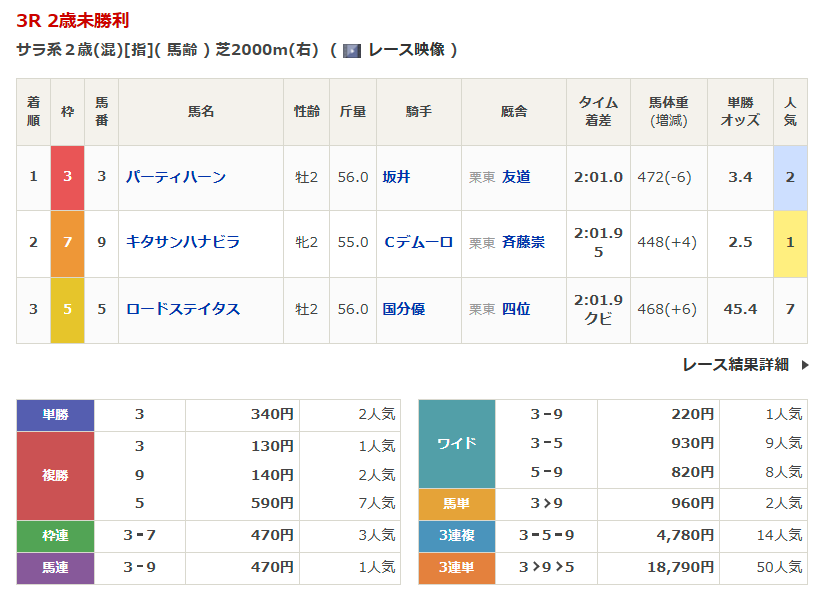
Task: Expand レース結果詳細 arrow
Action: click(x=805, y=365)
